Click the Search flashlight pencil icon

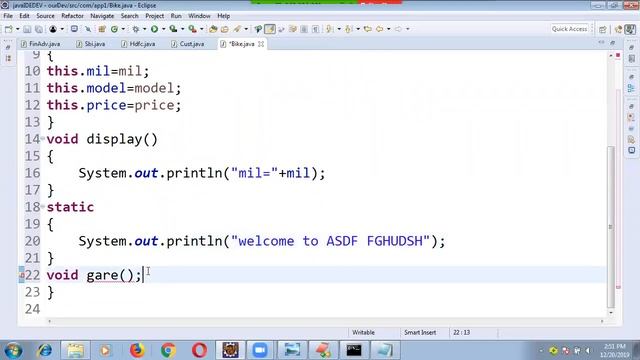[x=237, y=29]
